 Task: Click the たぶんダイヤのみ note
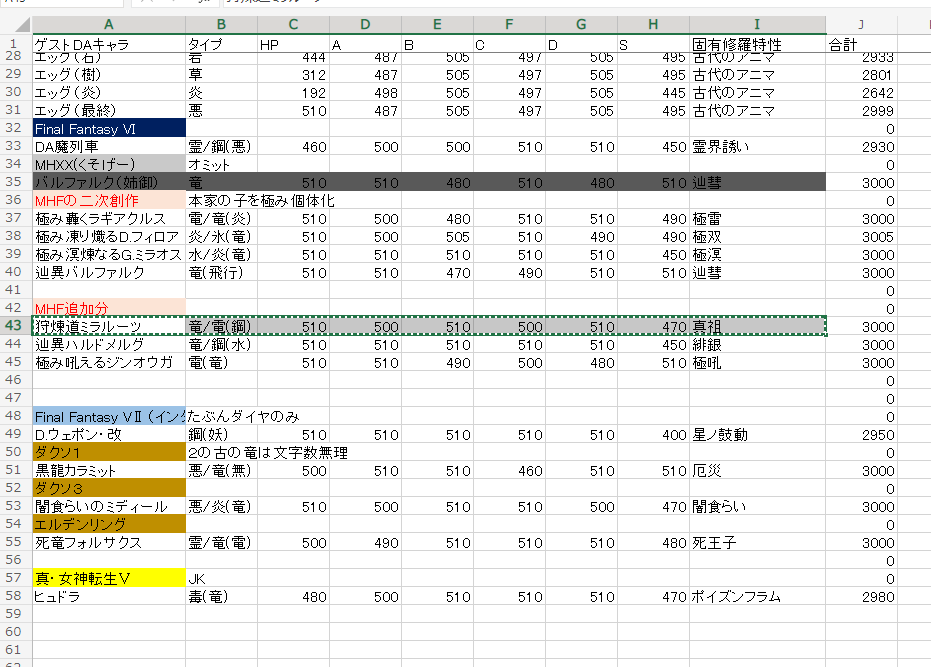(x=243, y=416)
